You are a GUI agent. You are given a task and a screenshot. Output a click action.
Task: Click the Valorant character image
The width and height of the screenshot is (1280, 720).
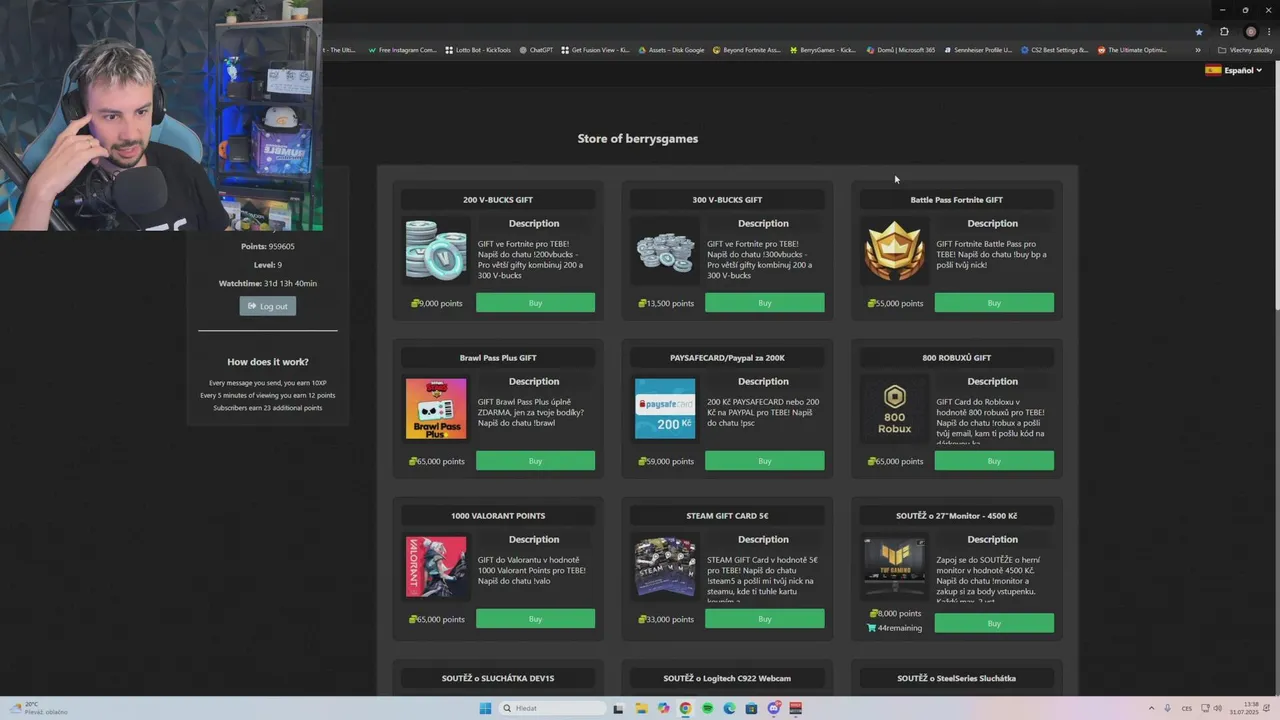coord(436,567)
